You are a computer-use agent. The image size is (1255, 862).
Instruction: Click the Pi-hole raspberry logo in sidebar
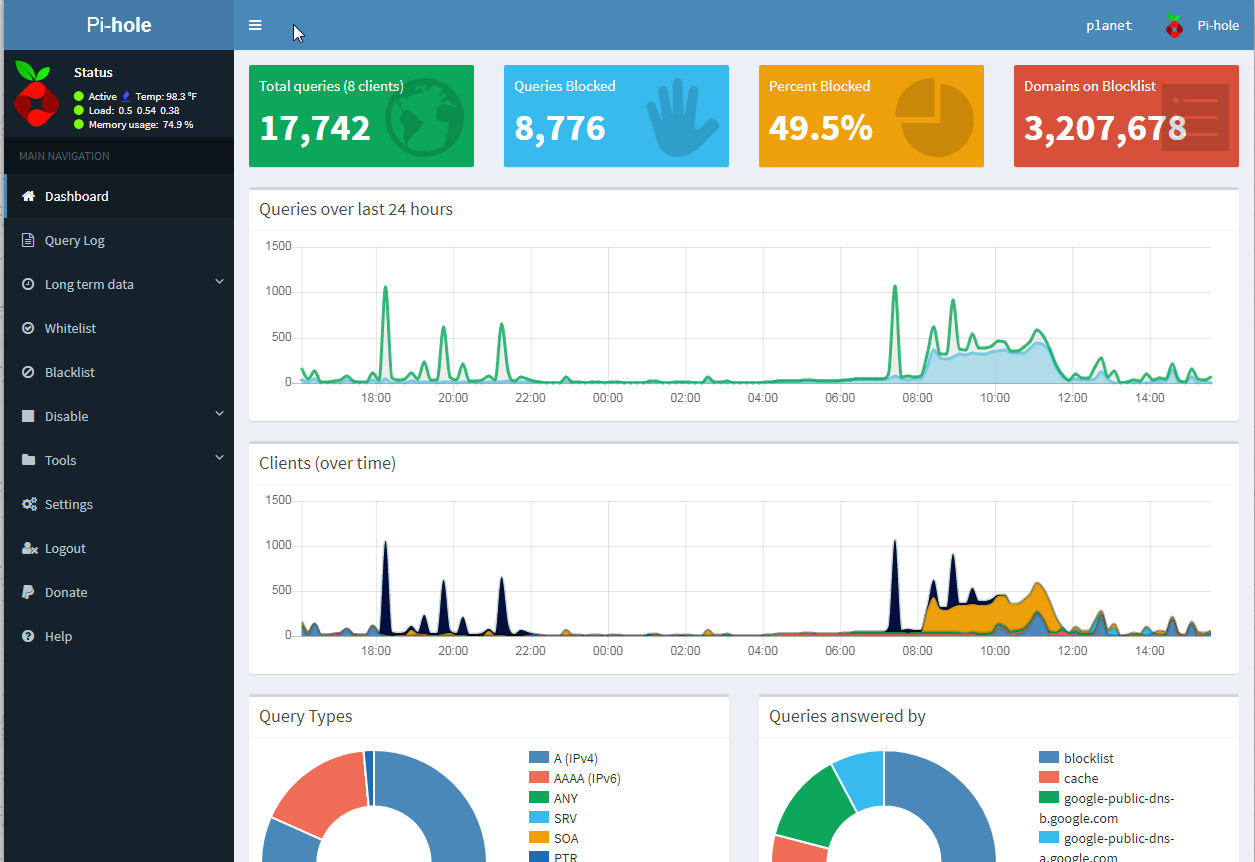[x=36, y=93]
